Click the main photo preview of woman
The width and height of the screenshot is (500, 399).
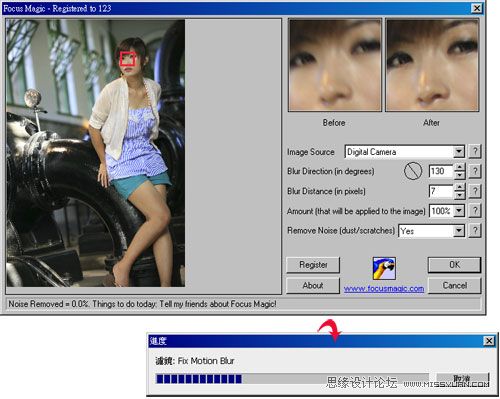[96, 153]
